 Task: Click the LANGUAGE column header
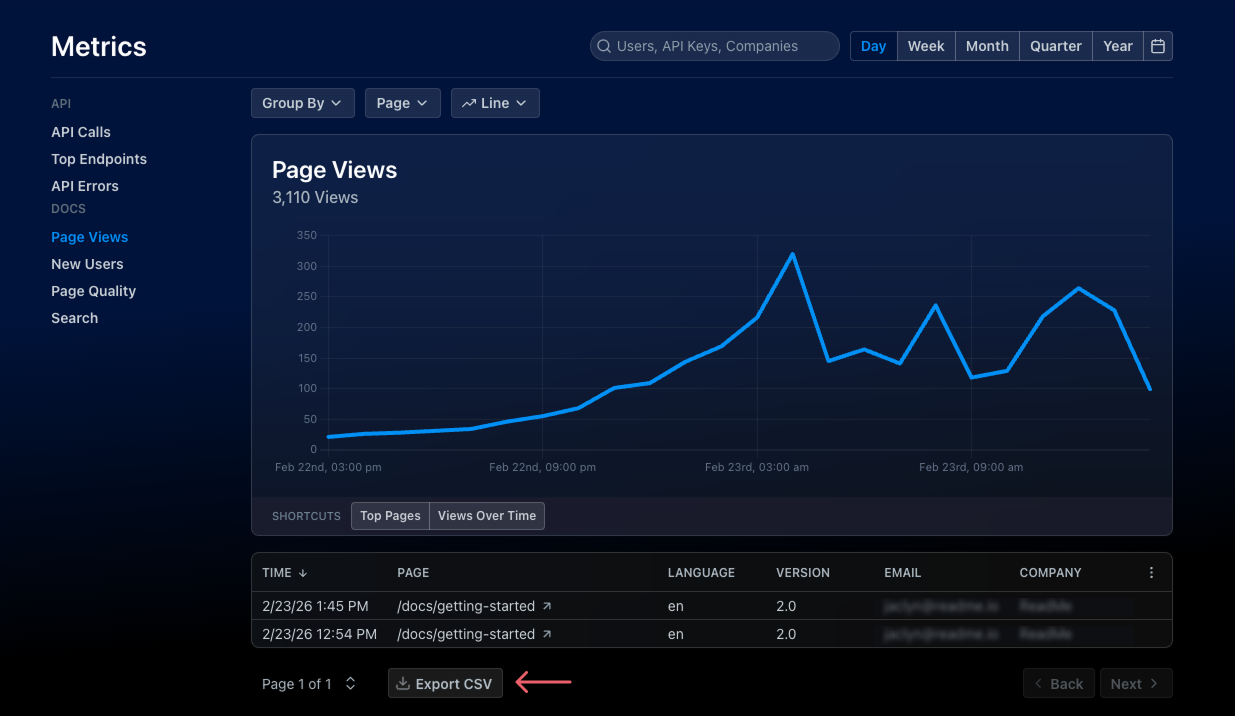tap(701, 573)
